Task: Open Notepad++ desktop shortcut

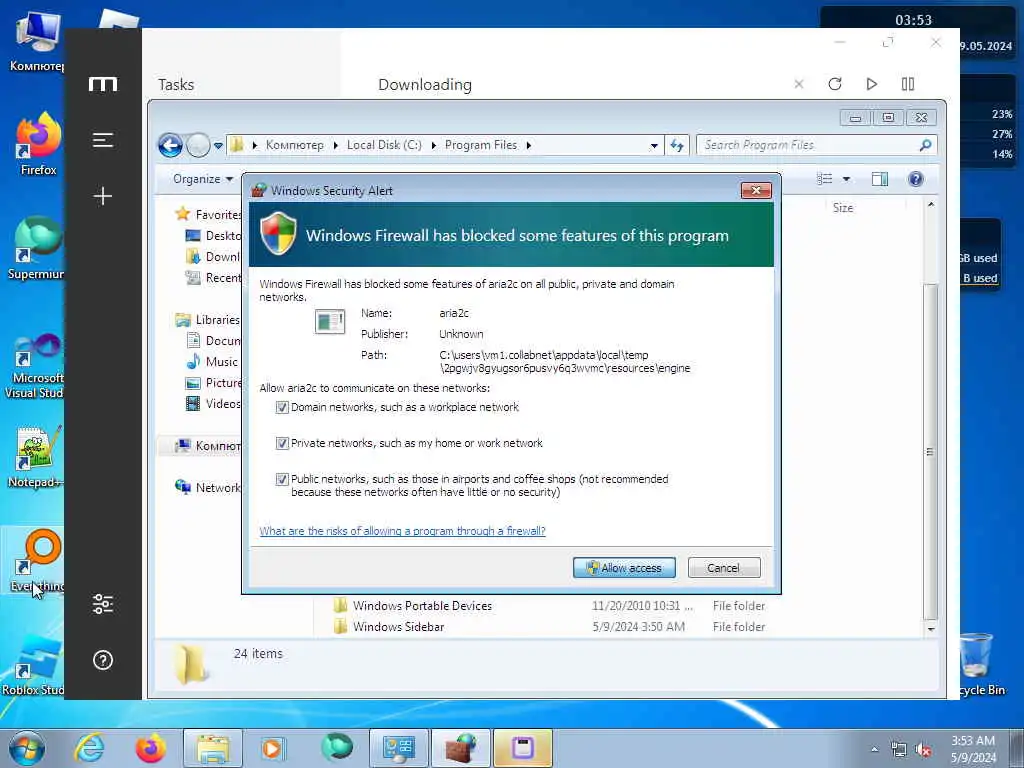Action: (x=36, y=456)
